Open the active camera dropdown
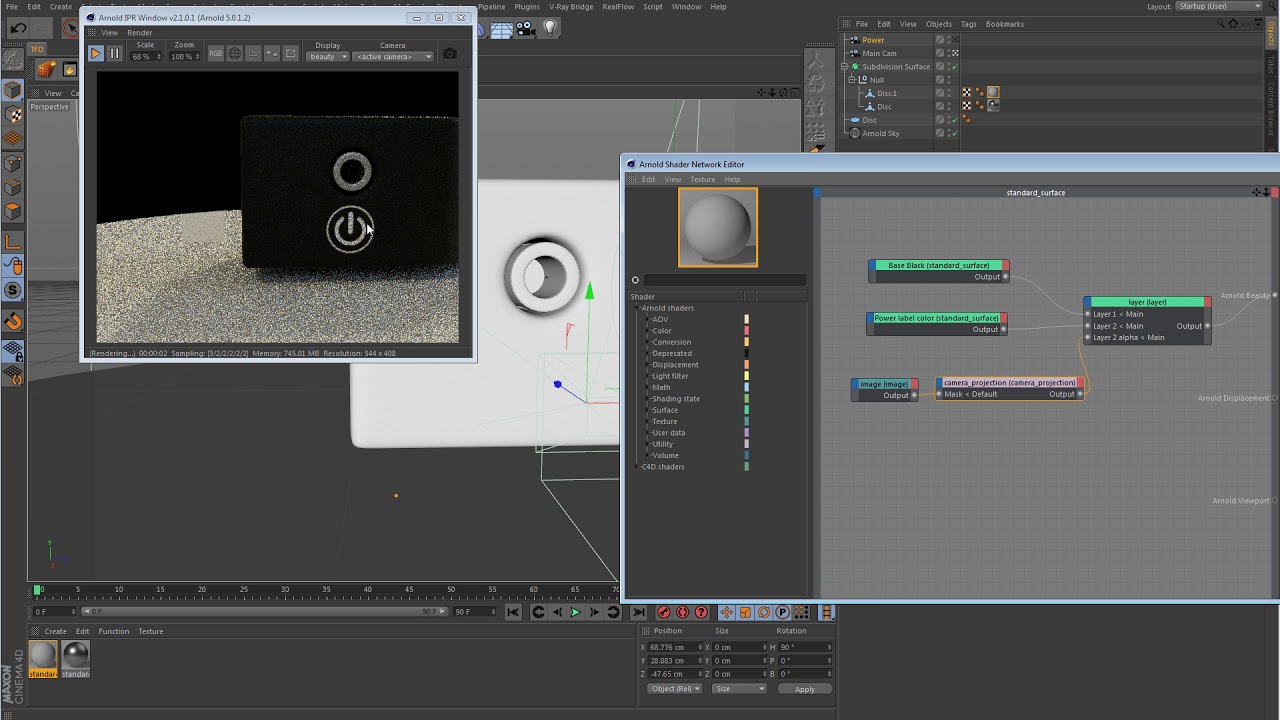Viewport: 1280px width, 720px height. tap(394, 57)
